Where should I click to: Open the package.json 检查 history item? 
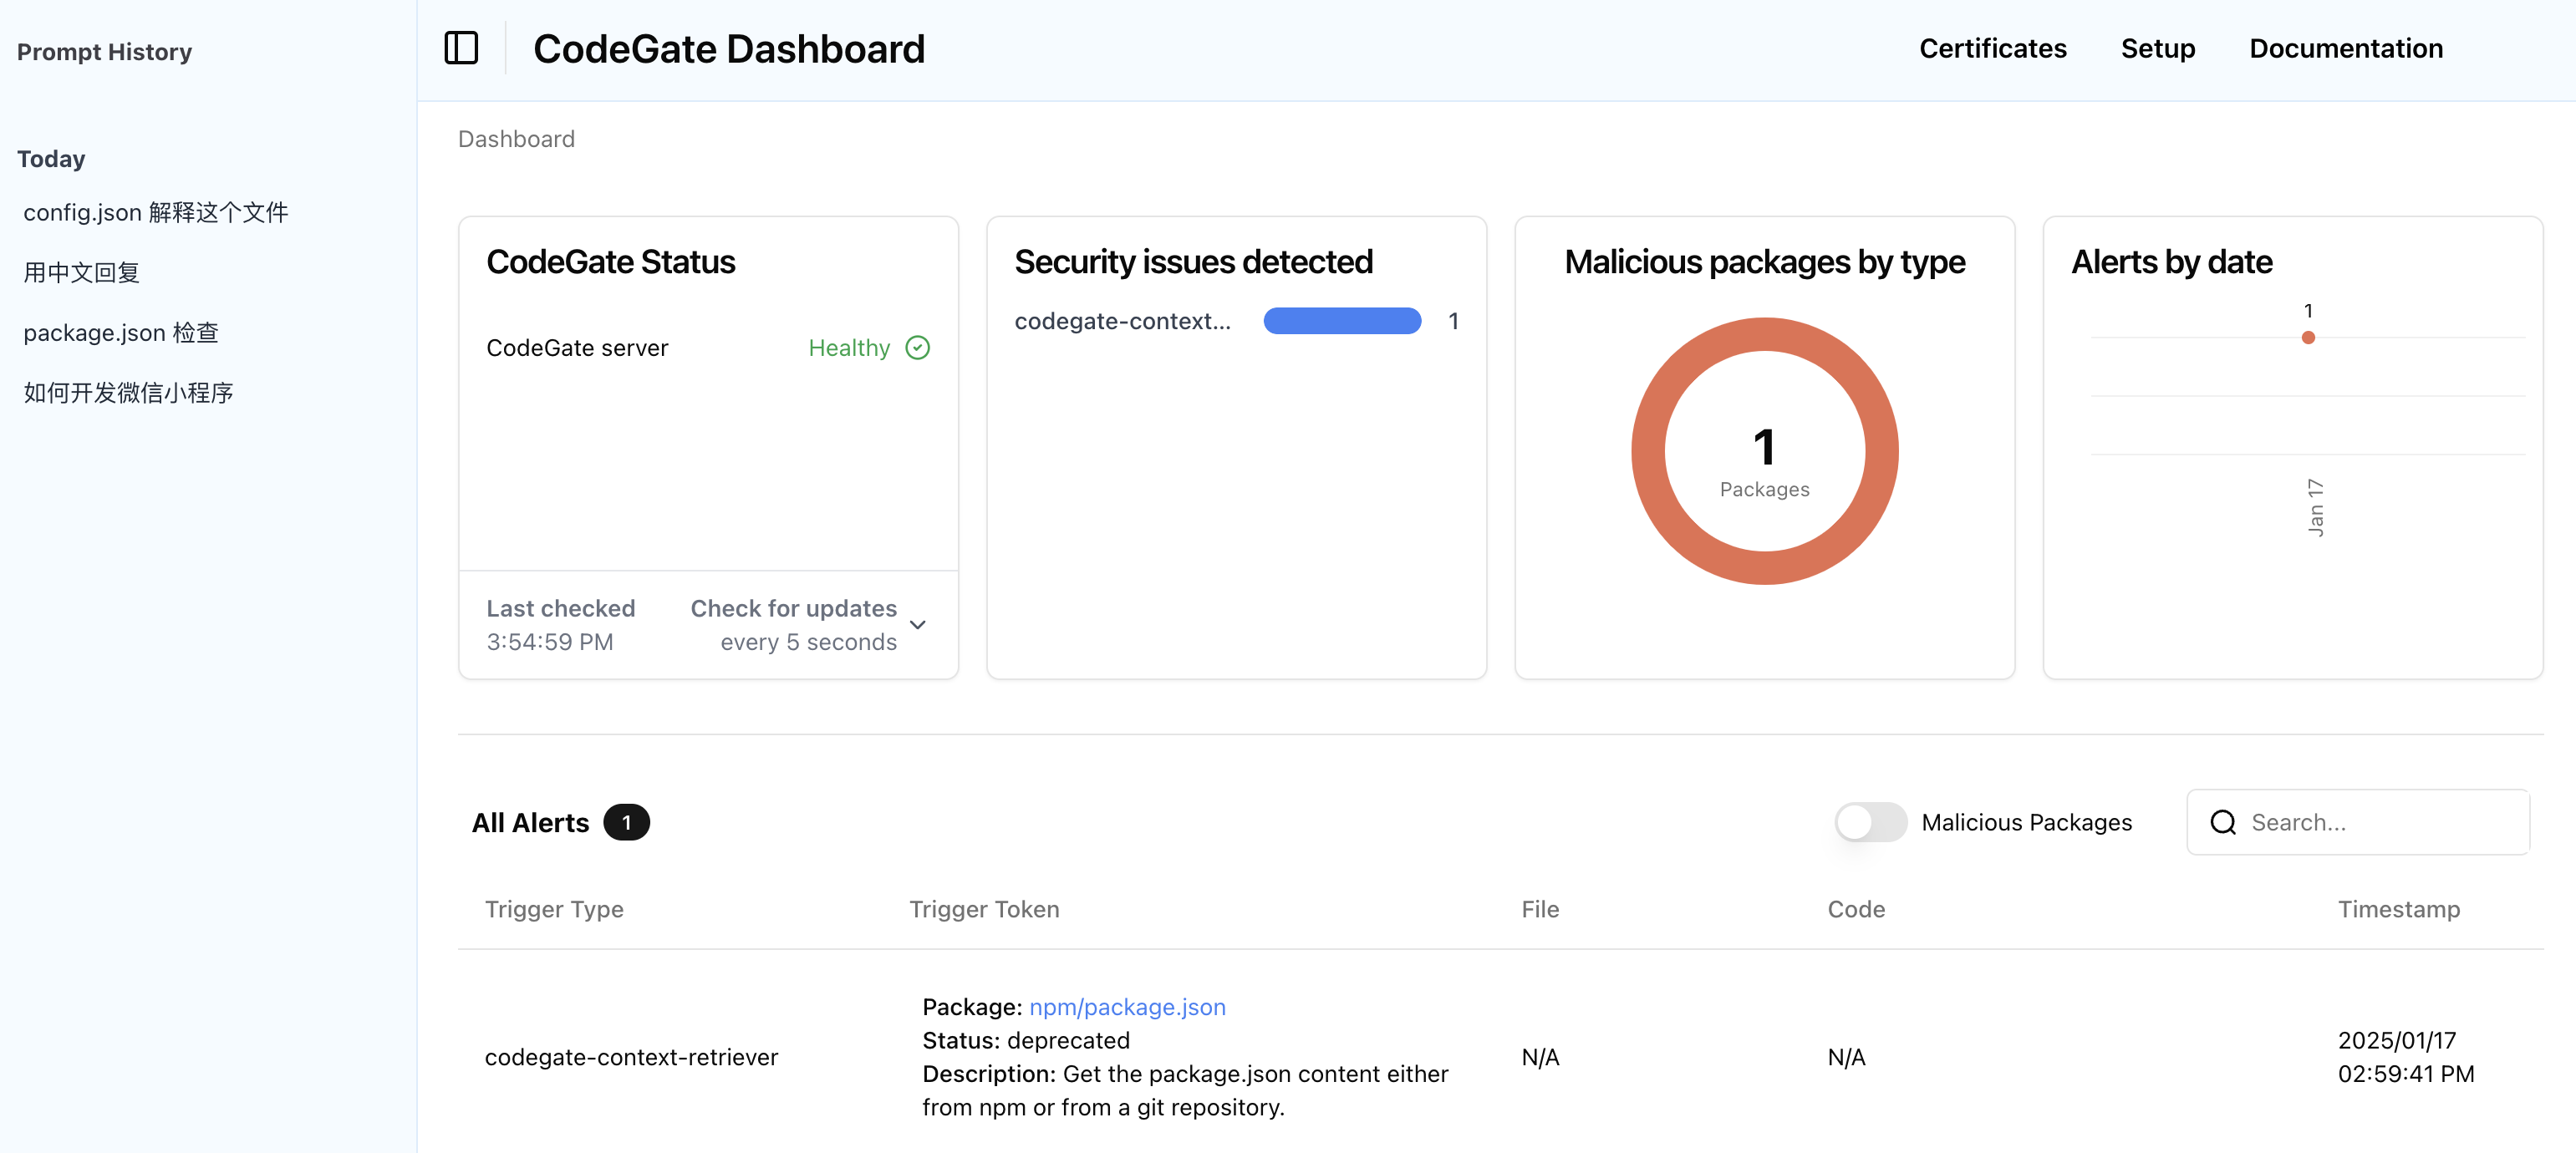[121, 332]
